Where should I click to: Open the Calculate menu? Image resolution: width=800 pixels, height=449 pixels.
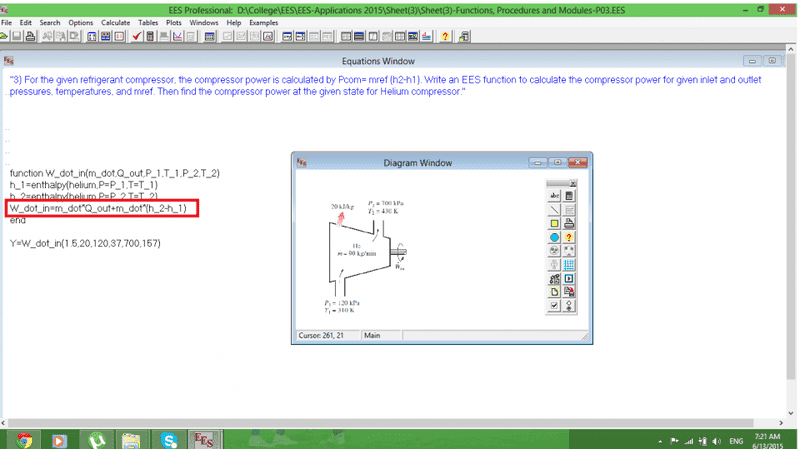click(x=116, y=22)
